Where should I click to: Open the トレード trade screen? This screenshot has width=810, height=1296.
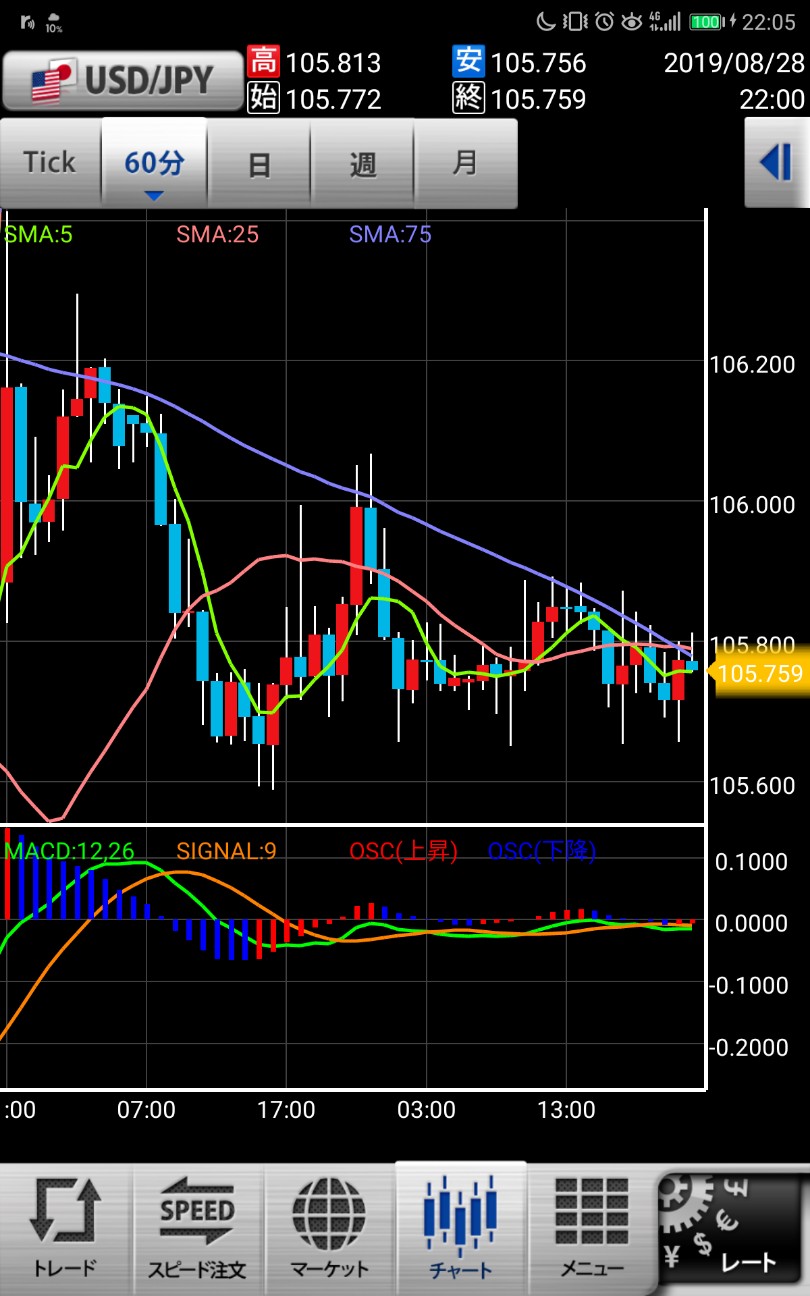[66, 1229]
